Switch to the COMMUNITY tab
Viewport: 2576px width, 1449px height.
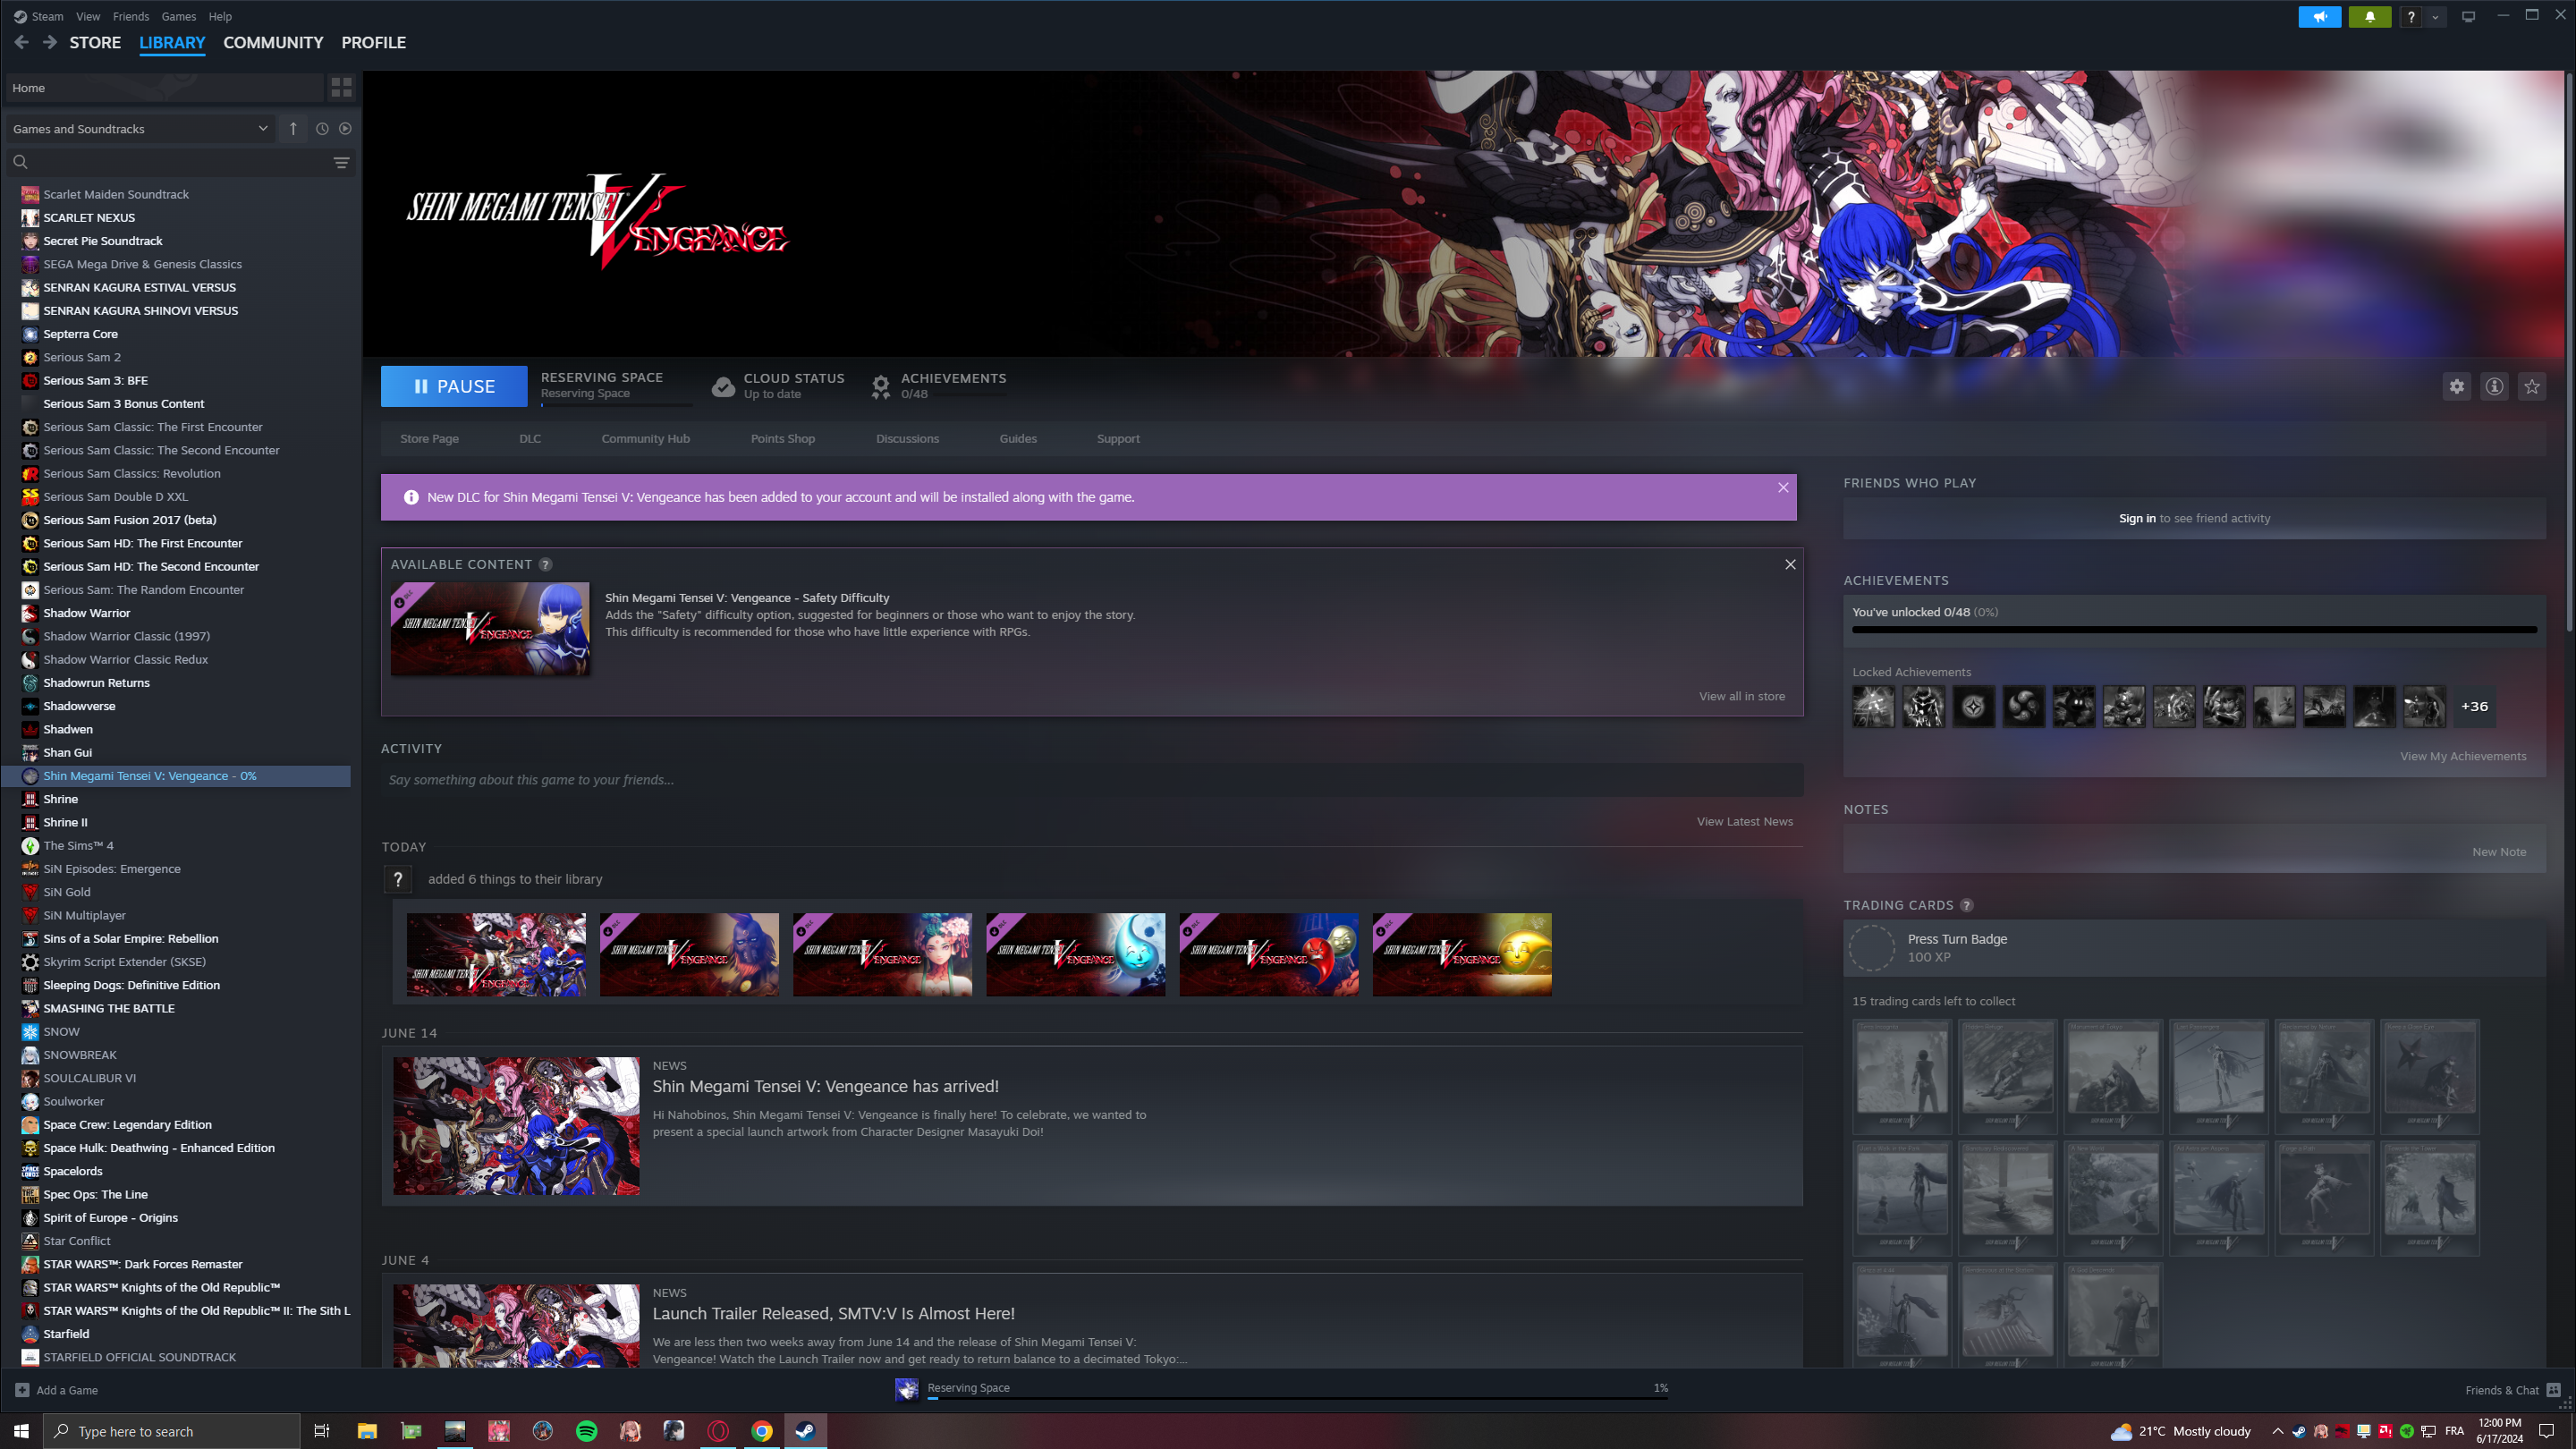click(273, 43)
